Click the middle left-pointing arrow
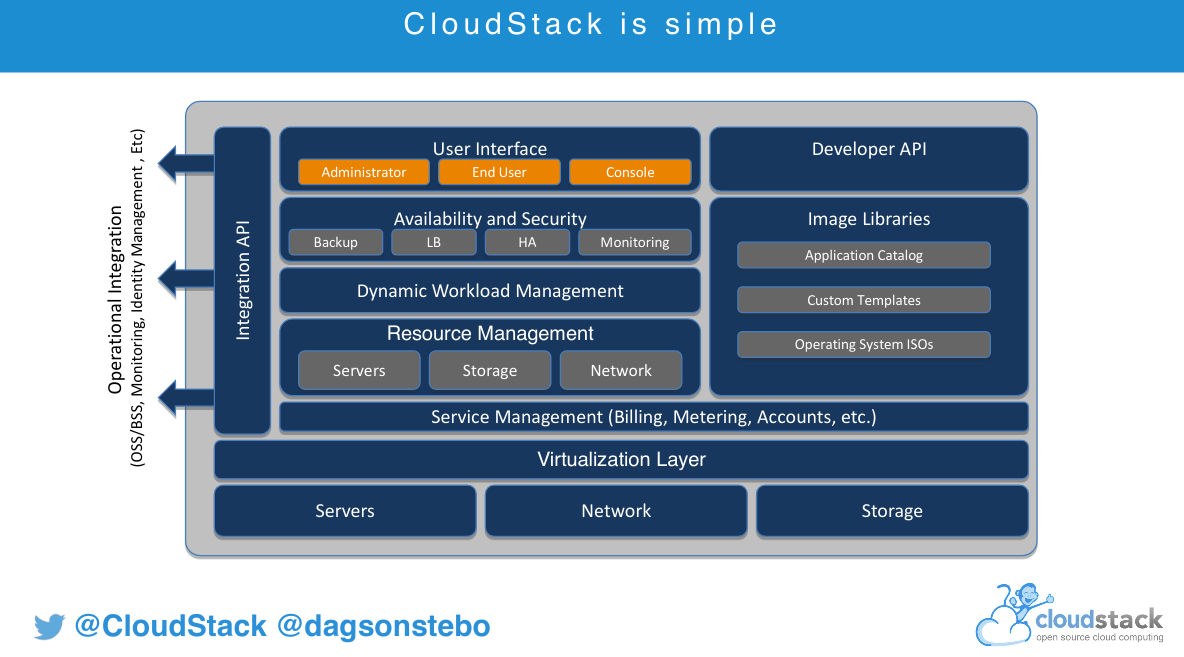The height and width of the screenshot is (657, 1184). (187, 280)
